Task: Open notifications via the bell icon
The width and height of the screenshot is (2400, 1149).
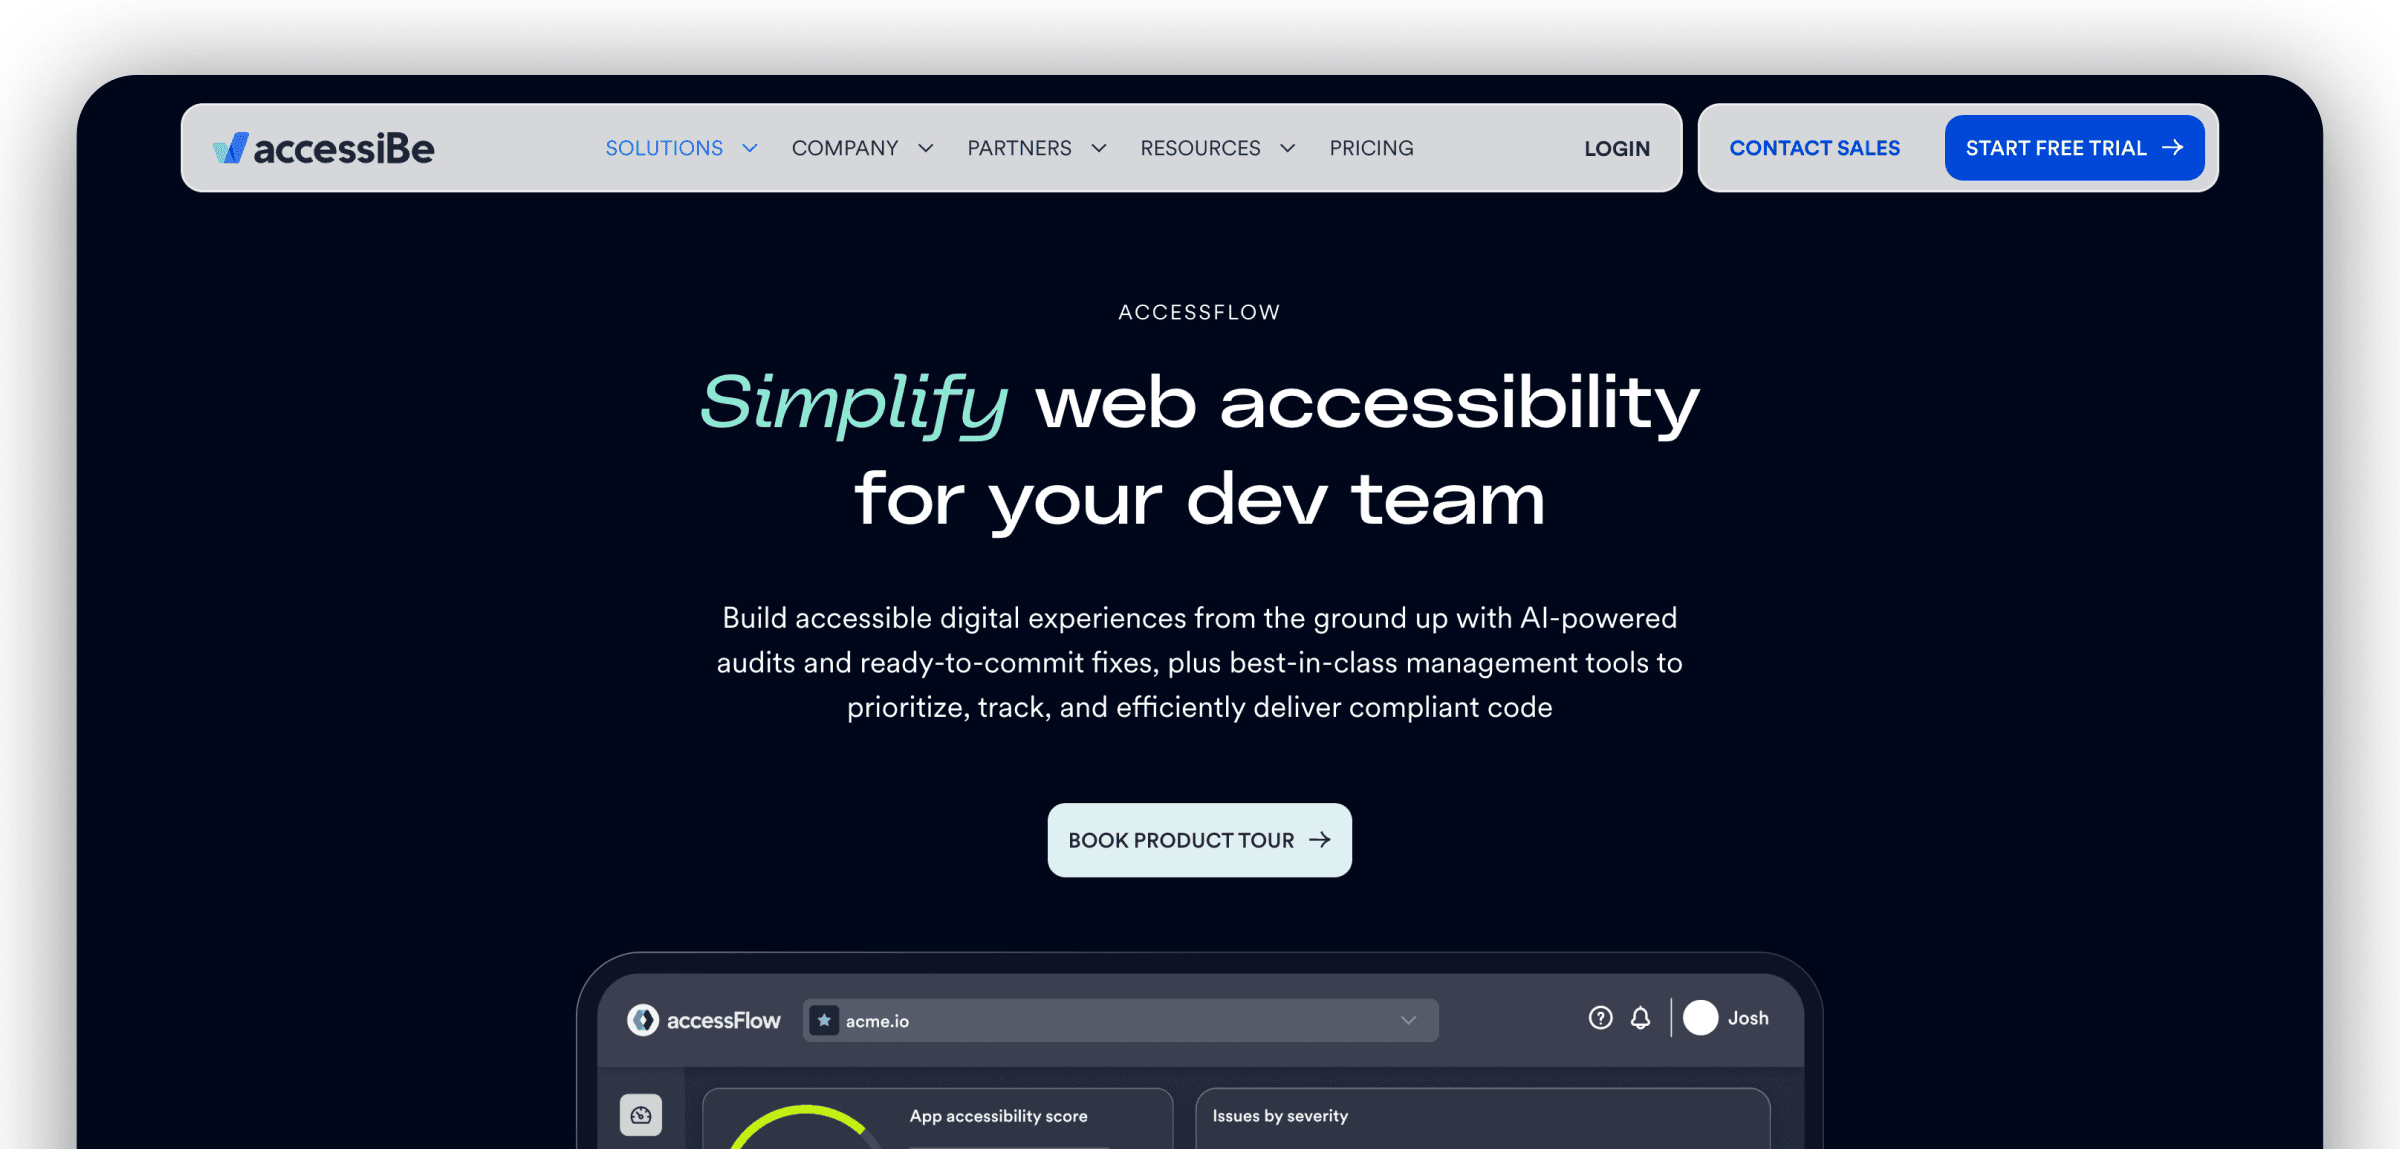Action: (1640, 1018)
